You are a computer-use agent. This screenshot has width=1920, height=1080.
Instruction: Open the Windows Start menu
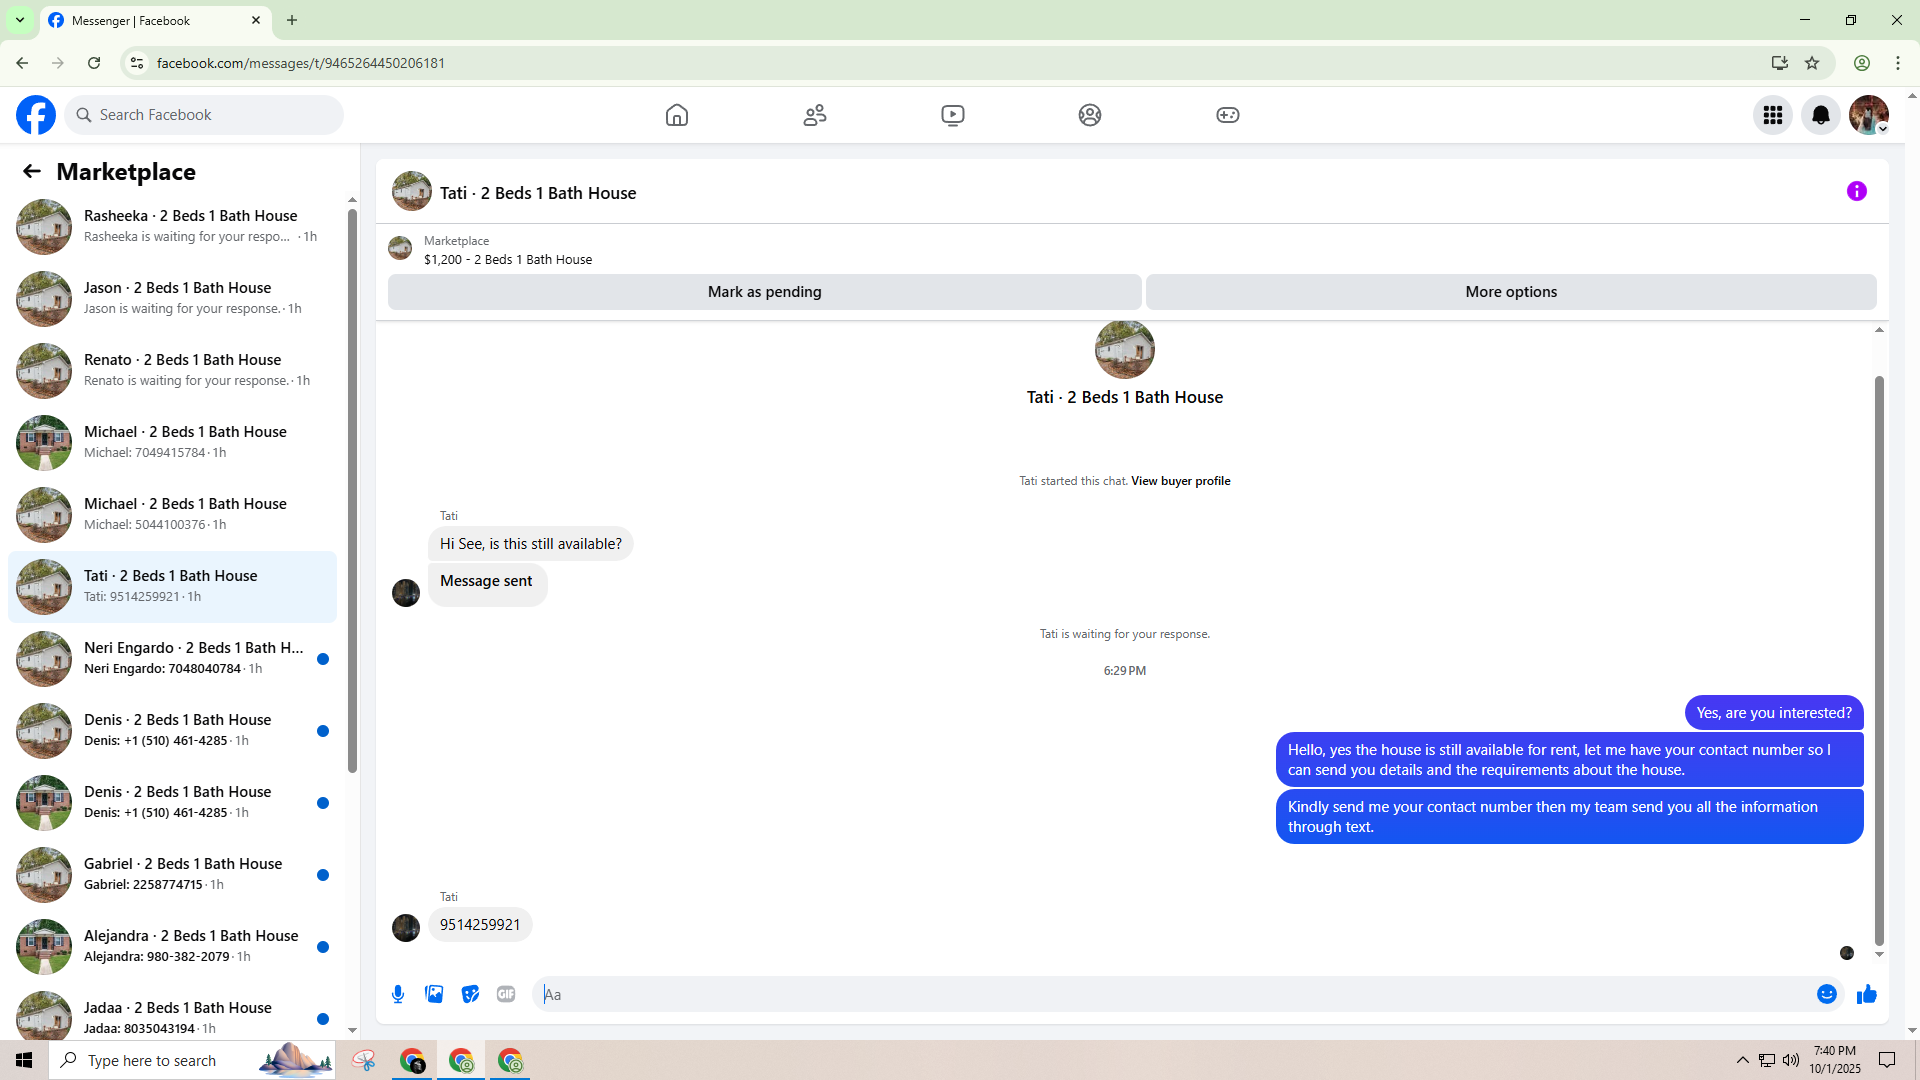point(24,1060)
